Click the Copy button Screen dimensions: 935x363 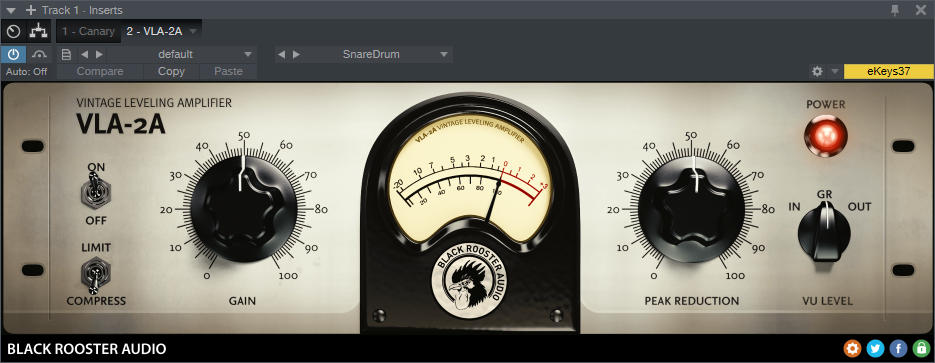point(171,72)
